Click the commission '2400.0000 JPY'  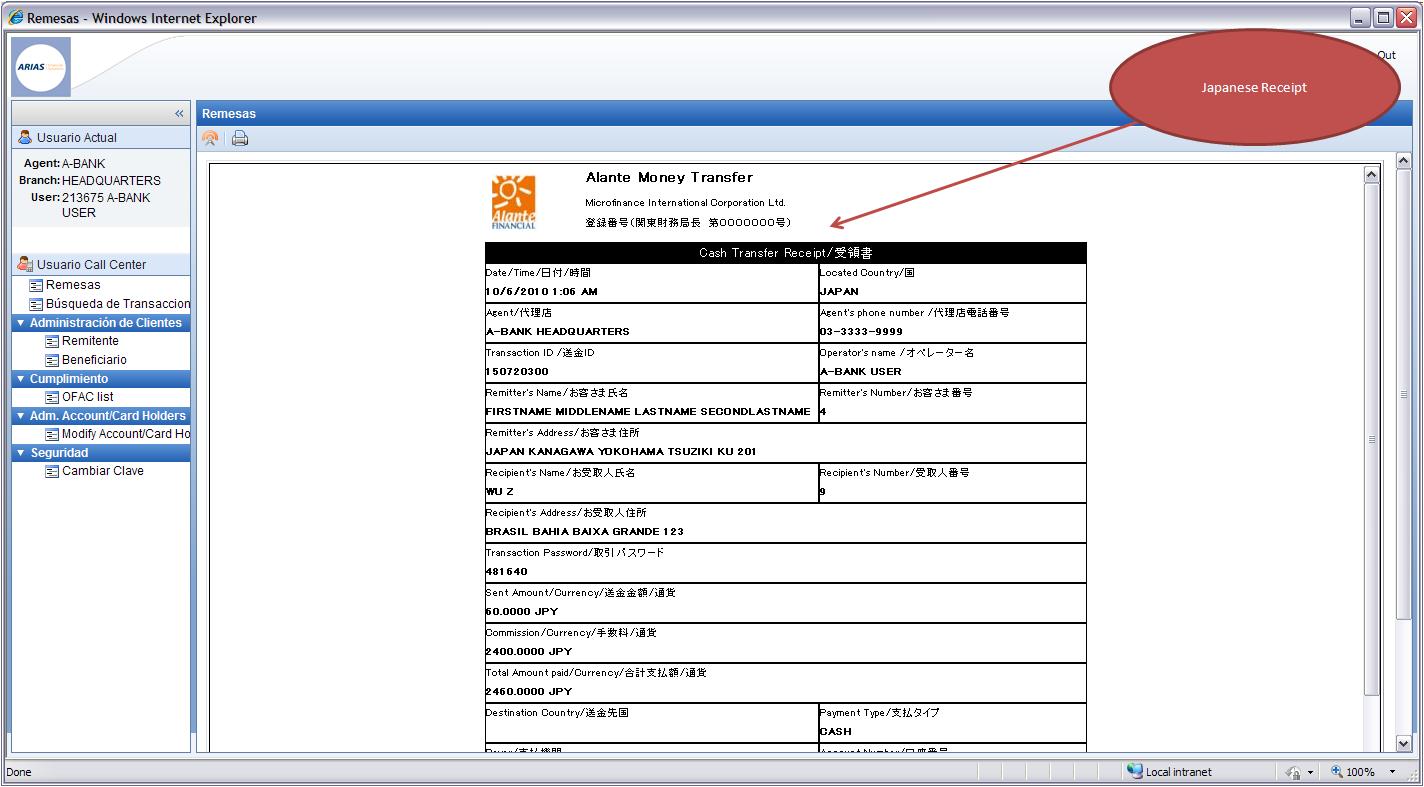coord(529,652)
